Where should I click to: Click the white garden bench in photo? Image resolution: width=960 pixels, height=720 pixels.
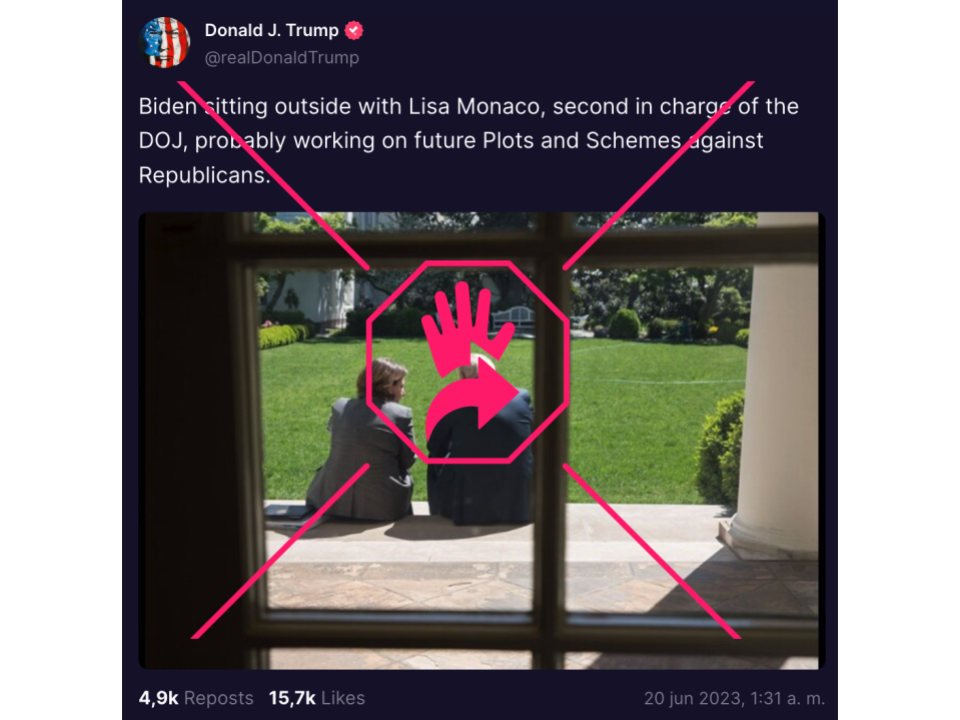(513, 318)
